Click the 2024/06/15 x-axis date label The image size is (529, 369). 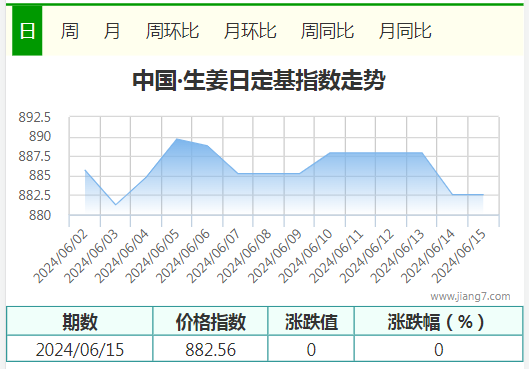tap(459, 256)
